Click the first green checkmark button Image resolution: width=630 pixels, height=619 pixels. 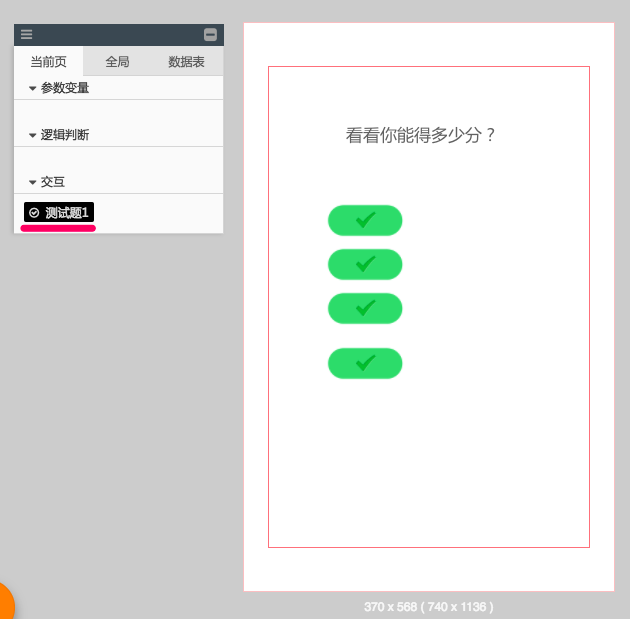click(x=365, y=220)
